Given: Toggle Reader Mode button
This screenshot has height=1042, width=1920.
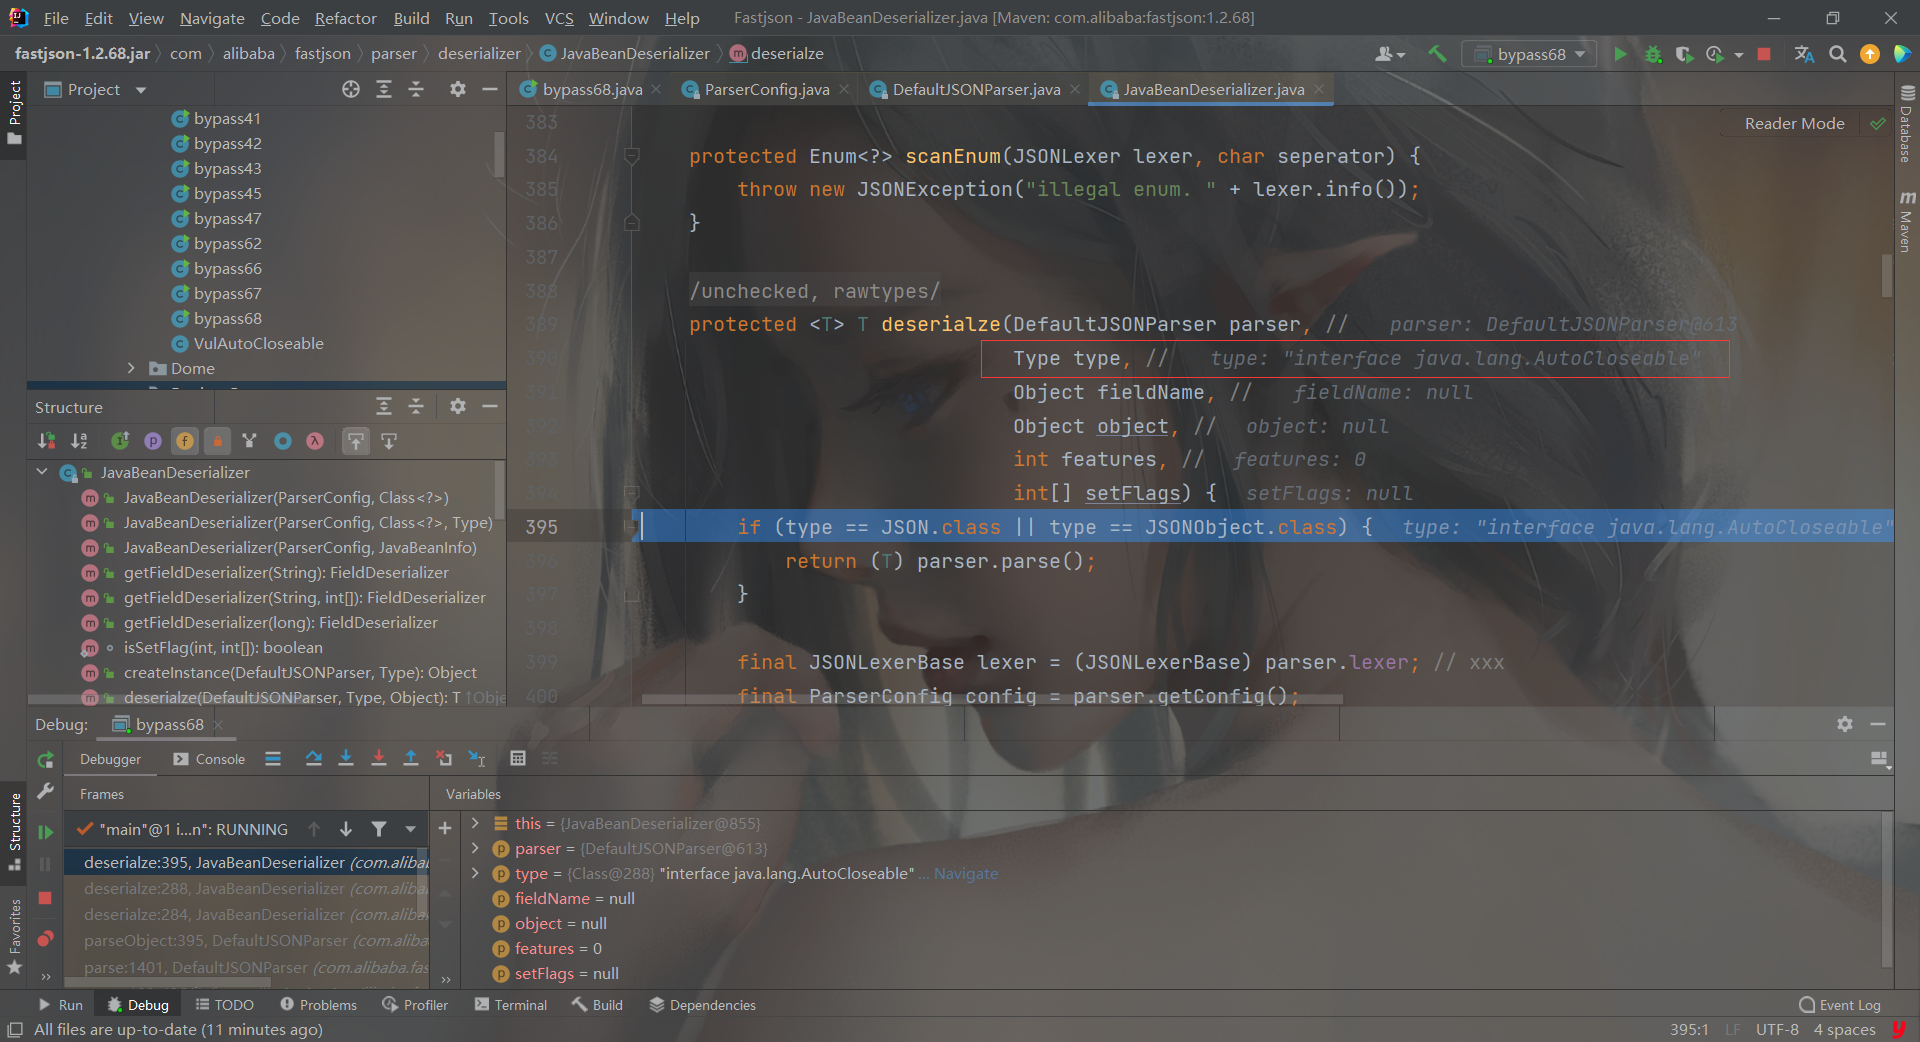Looking at the screenshot, I should pos(1794,123).
